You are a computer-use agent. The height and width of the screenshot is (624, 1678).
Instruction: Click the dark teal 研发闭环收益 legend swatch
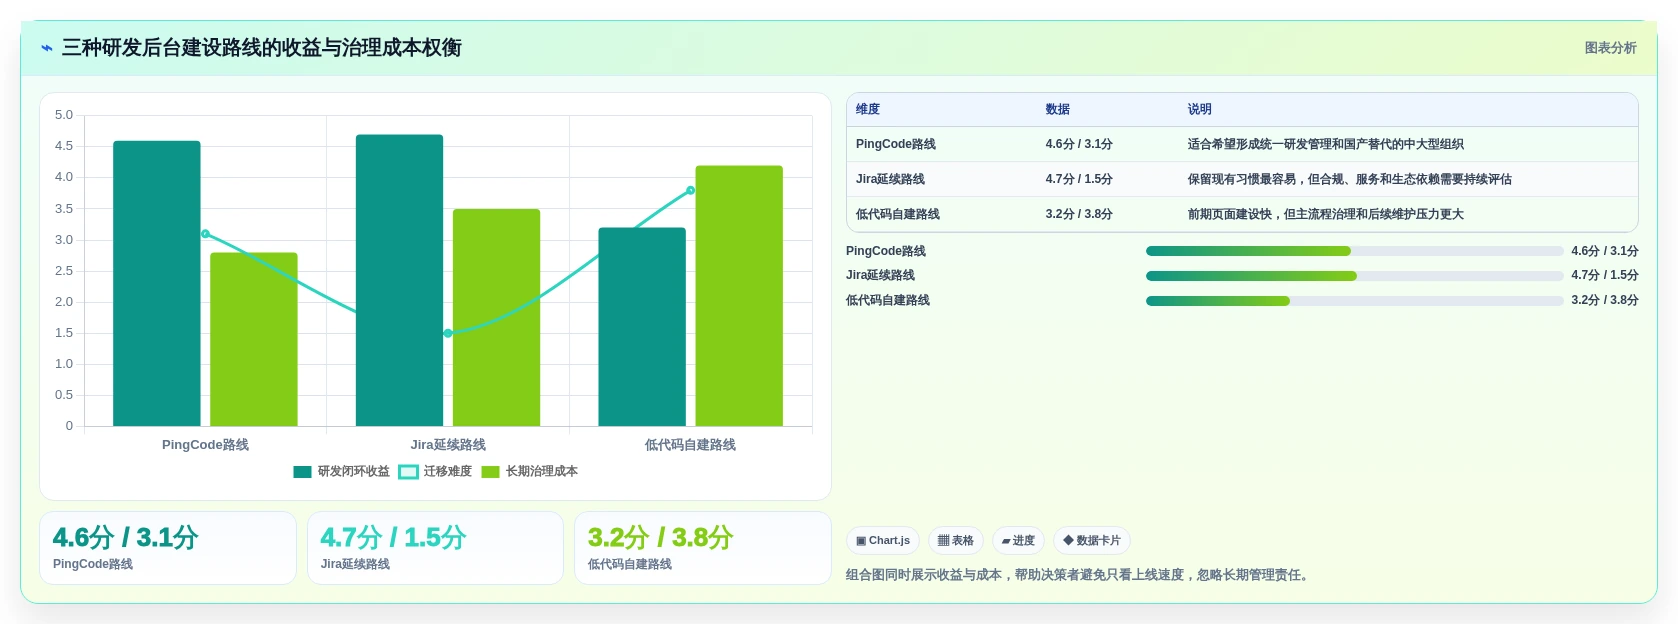point(302,472)
